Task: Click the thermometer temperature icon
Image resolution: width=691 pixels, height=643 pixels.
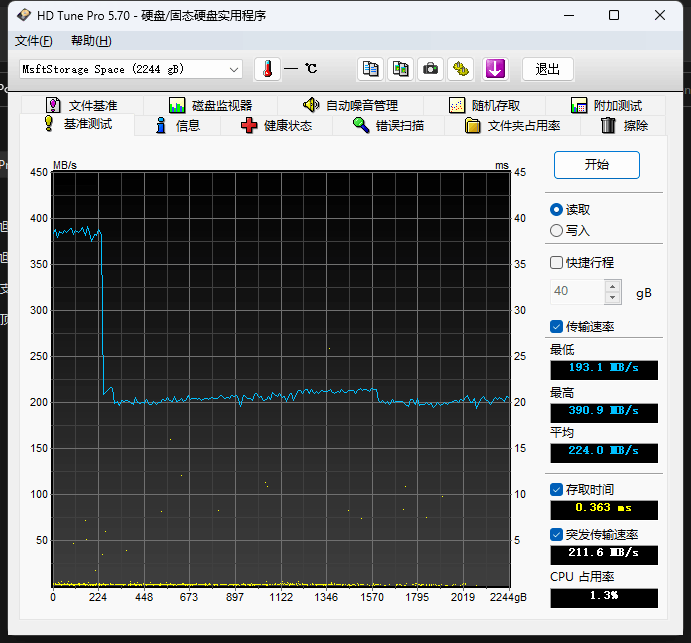Action: [x=267, y=69]
